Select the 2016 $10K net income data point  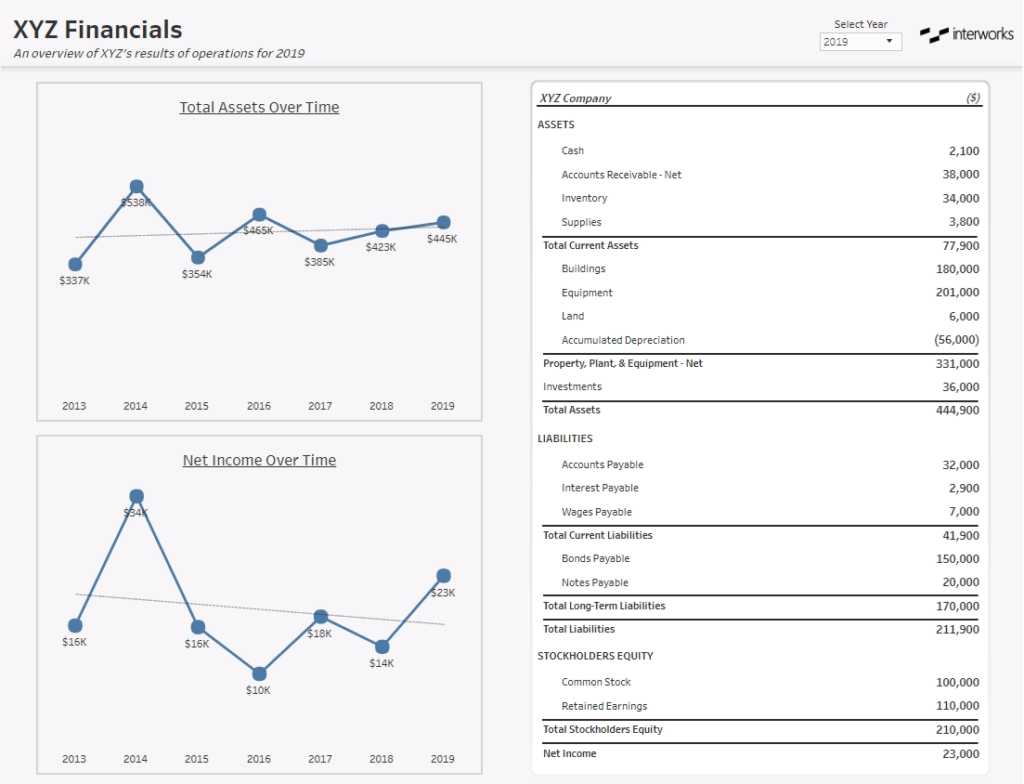pyautogui.click(x=259, y=674)
